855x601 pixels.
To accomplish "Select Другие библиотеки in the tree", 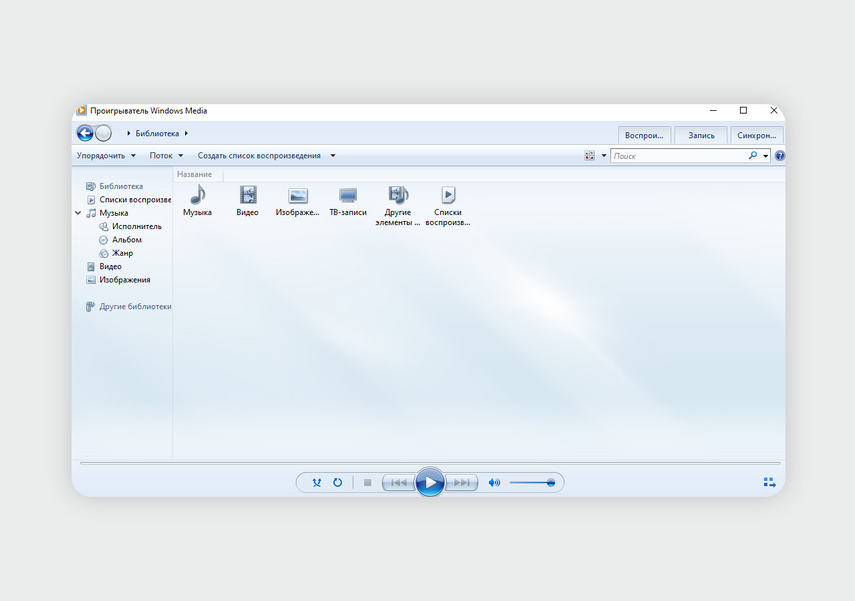I will [x=135, y=306].
